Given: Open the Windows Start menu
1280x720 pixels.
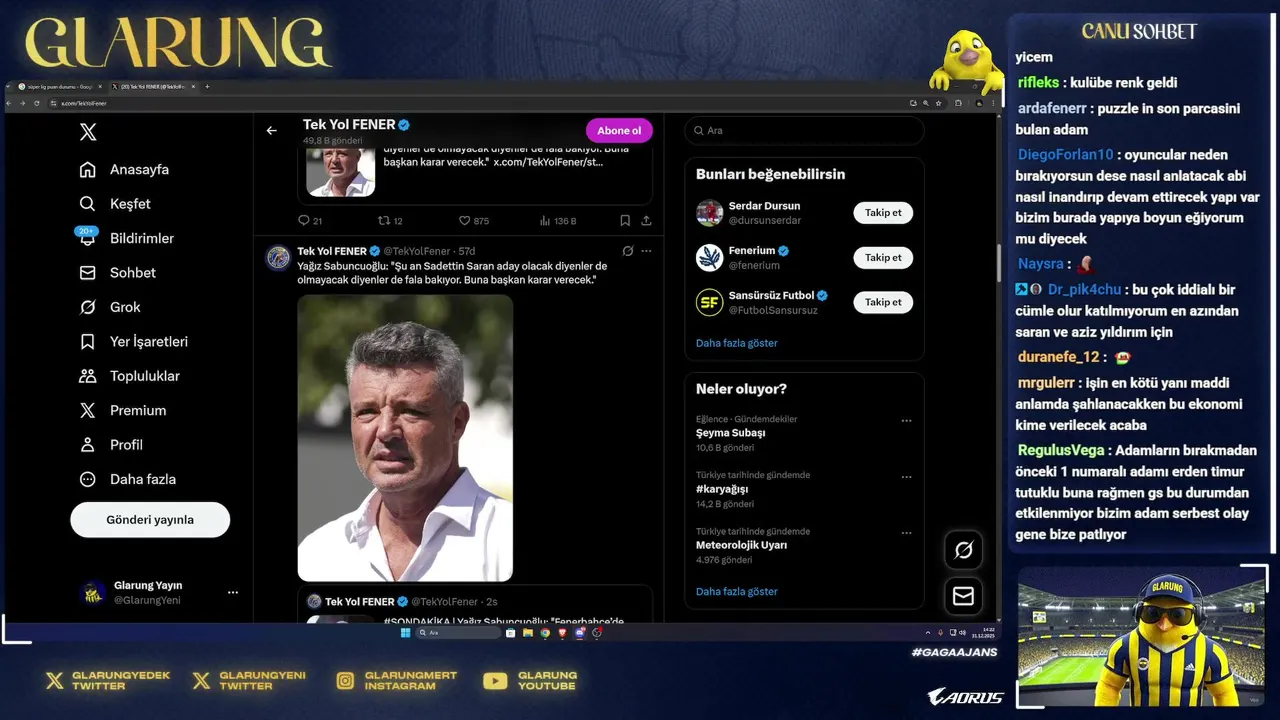Looking at the screenshot, I should coord(405,632).
